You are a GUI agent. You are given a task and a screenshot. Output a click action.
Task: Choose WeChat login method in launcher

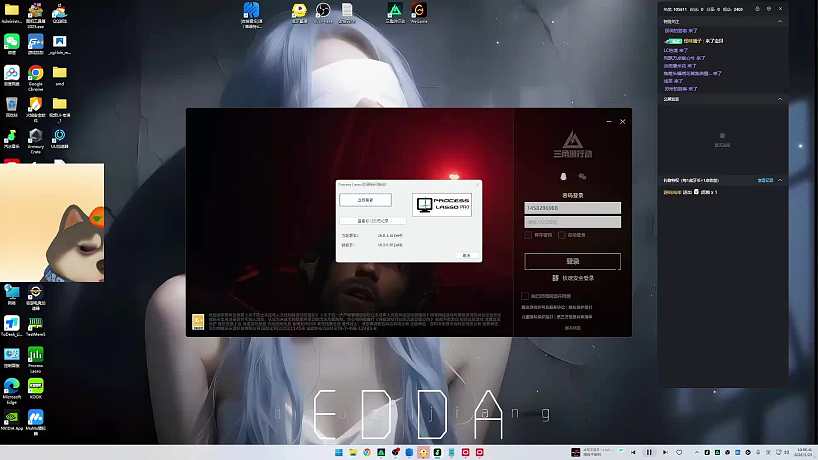582,177
